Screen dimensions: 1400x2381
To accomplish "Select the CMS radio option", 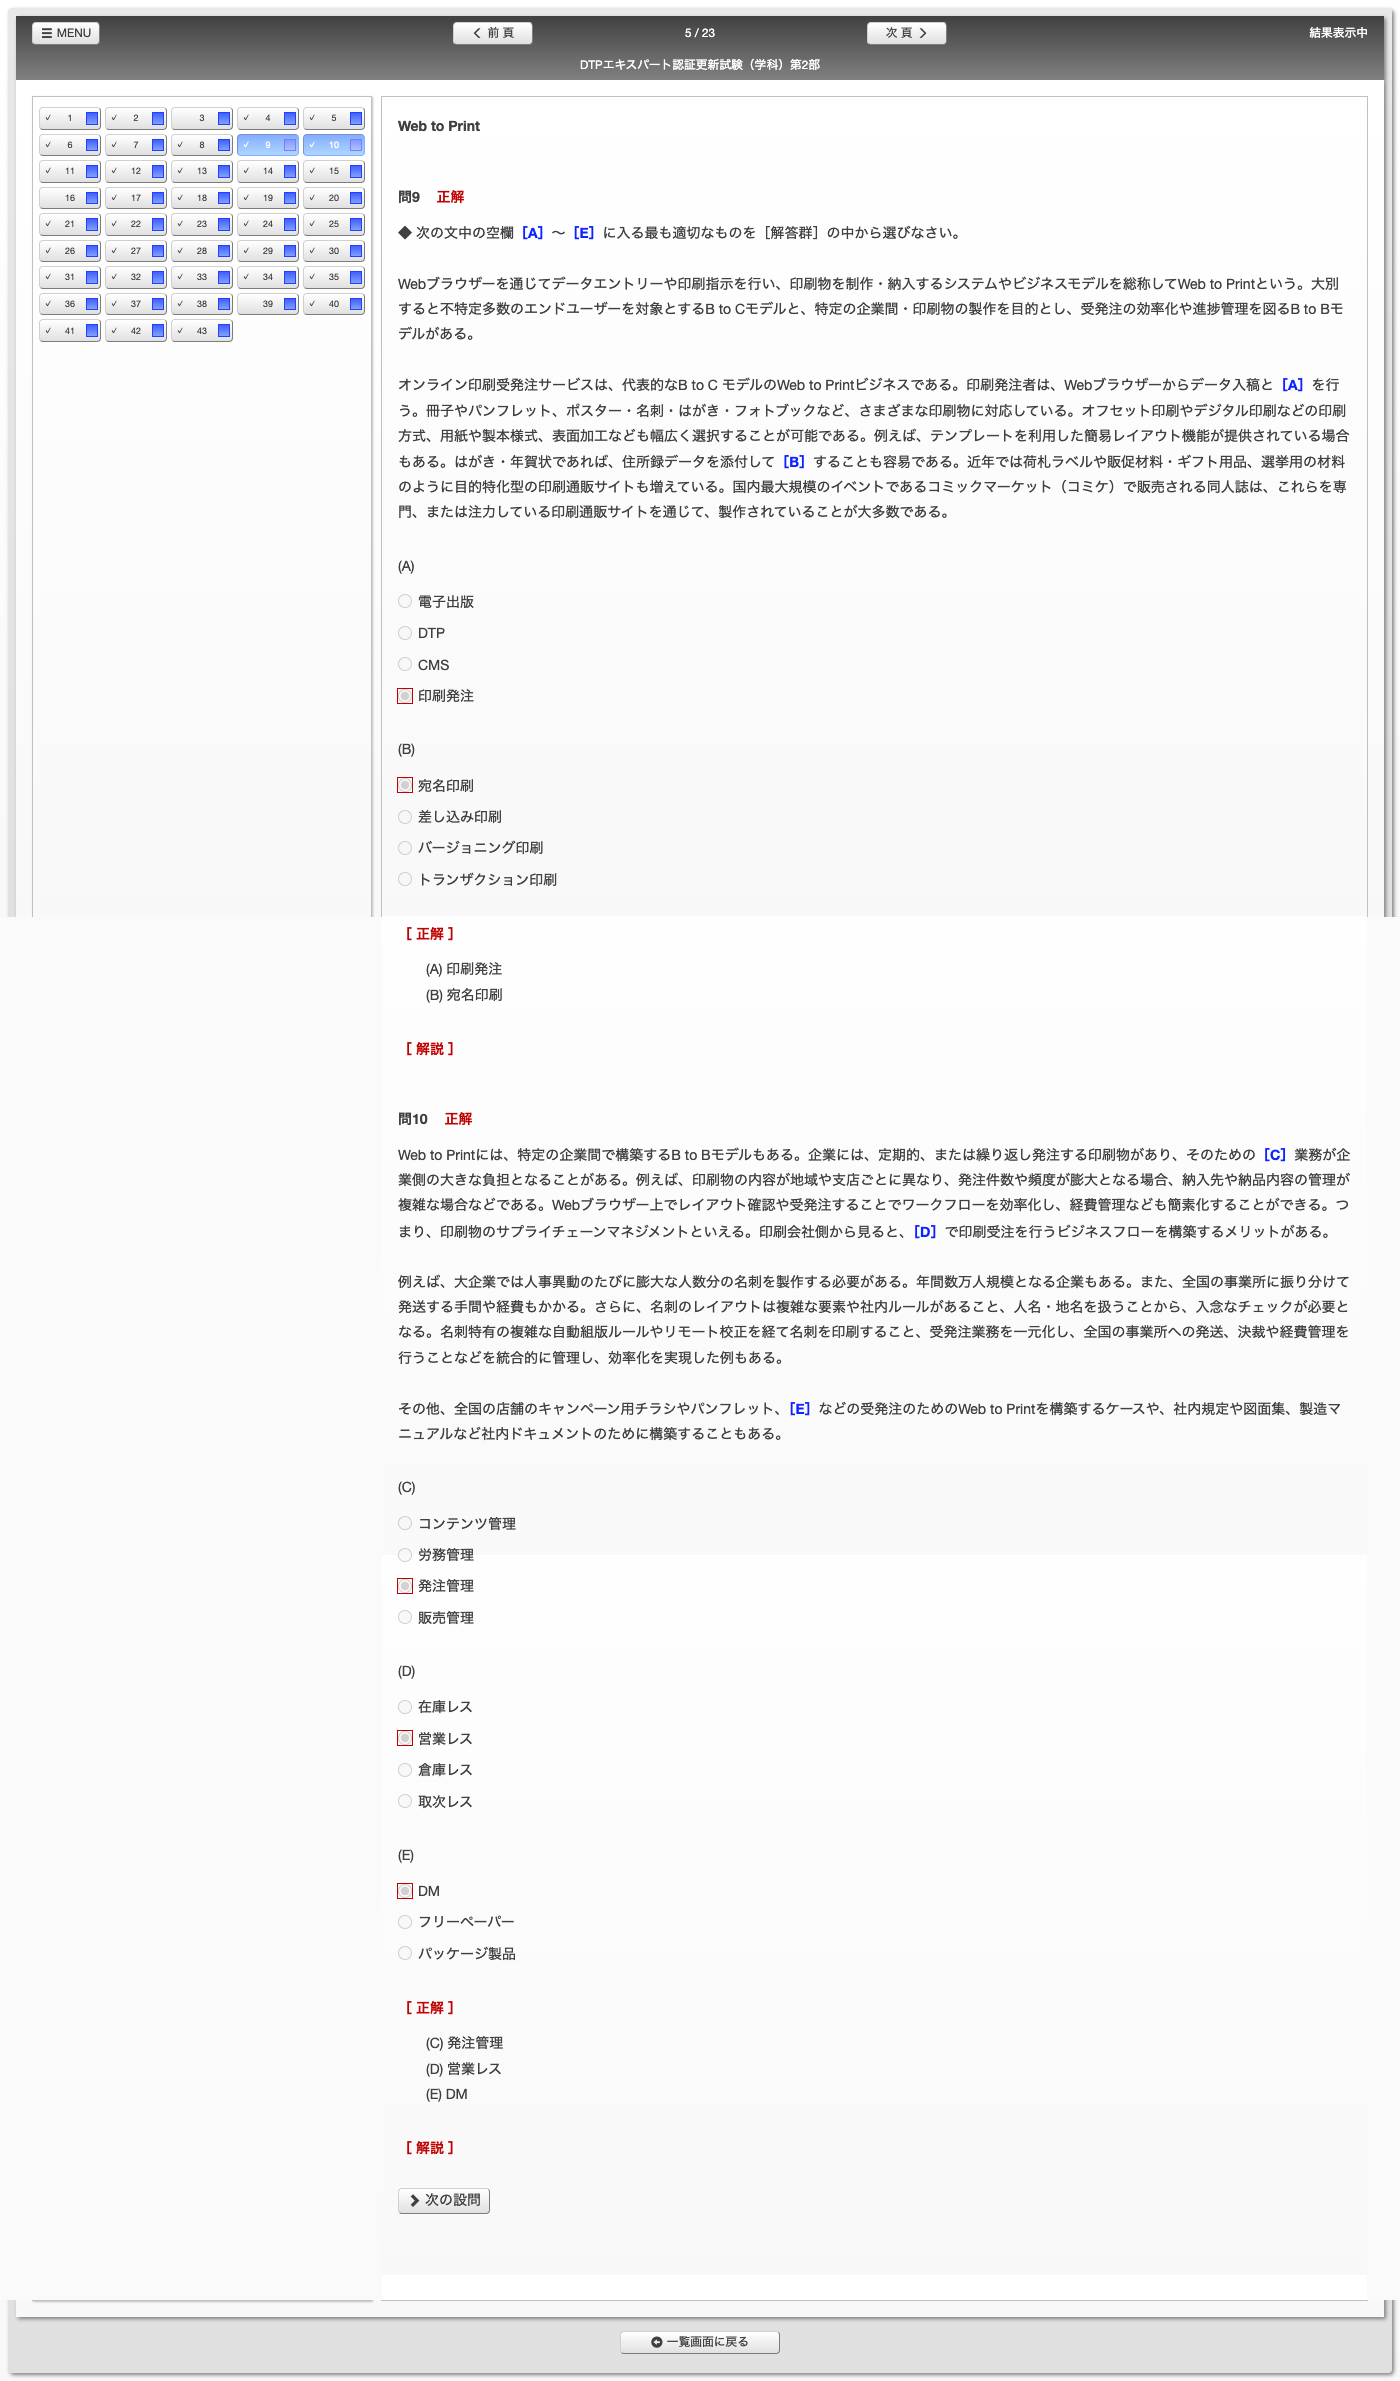I will pyautogui.click(x=405, y=665).
